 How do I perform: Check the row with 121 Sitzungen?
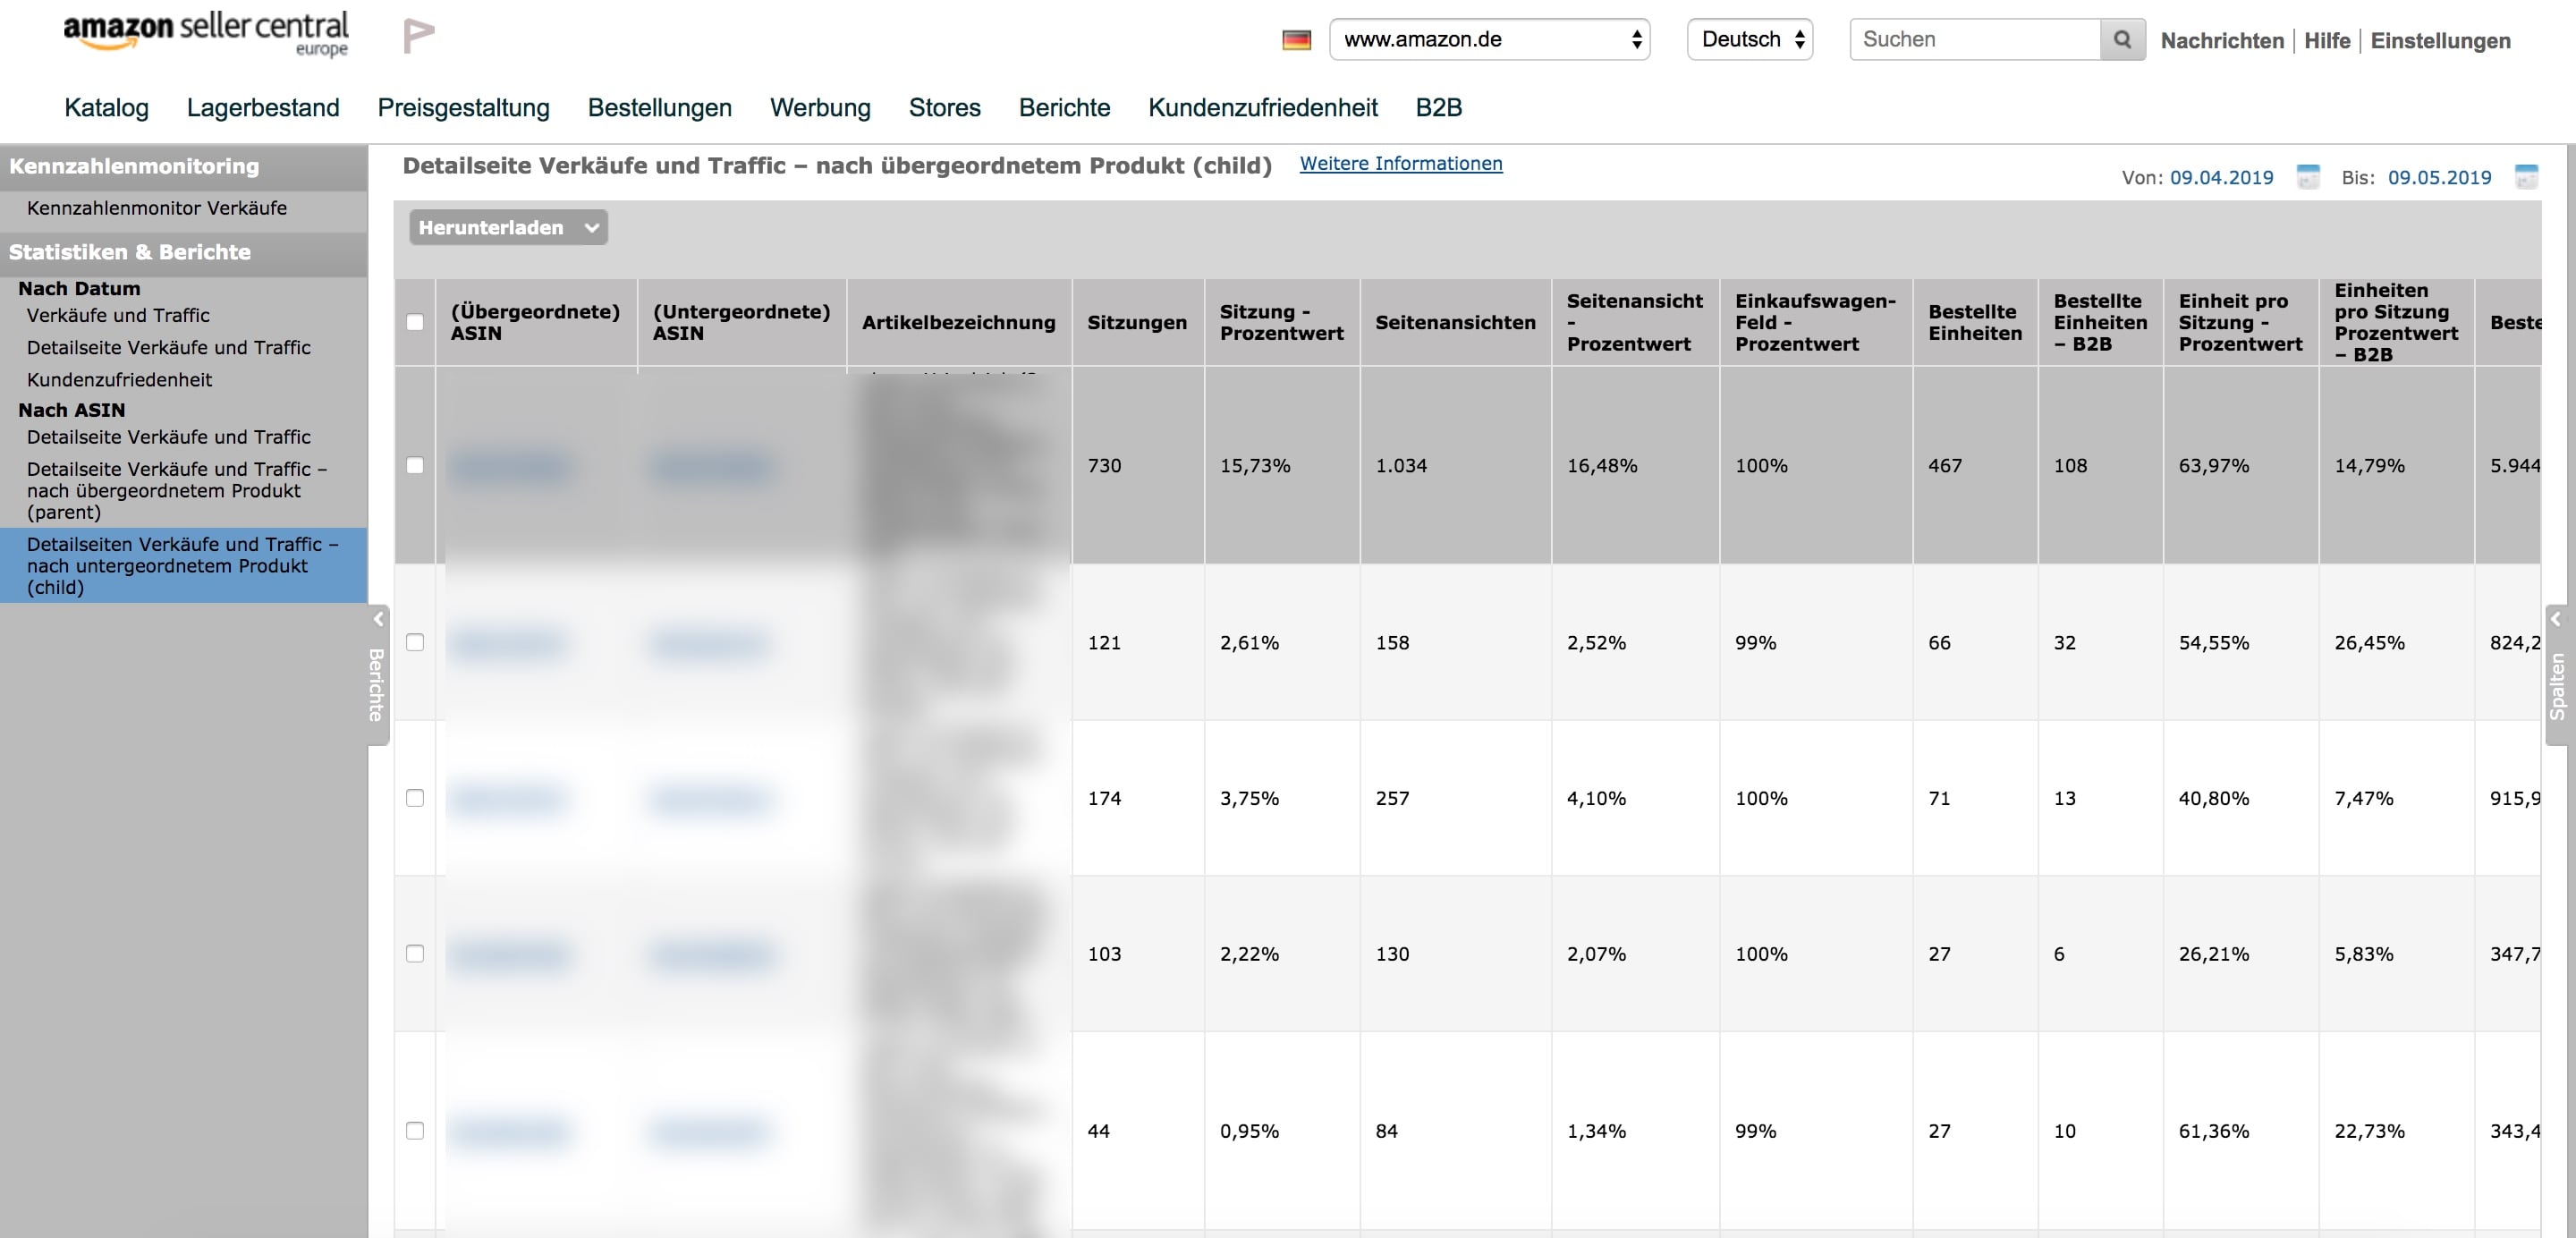(415, 642)
